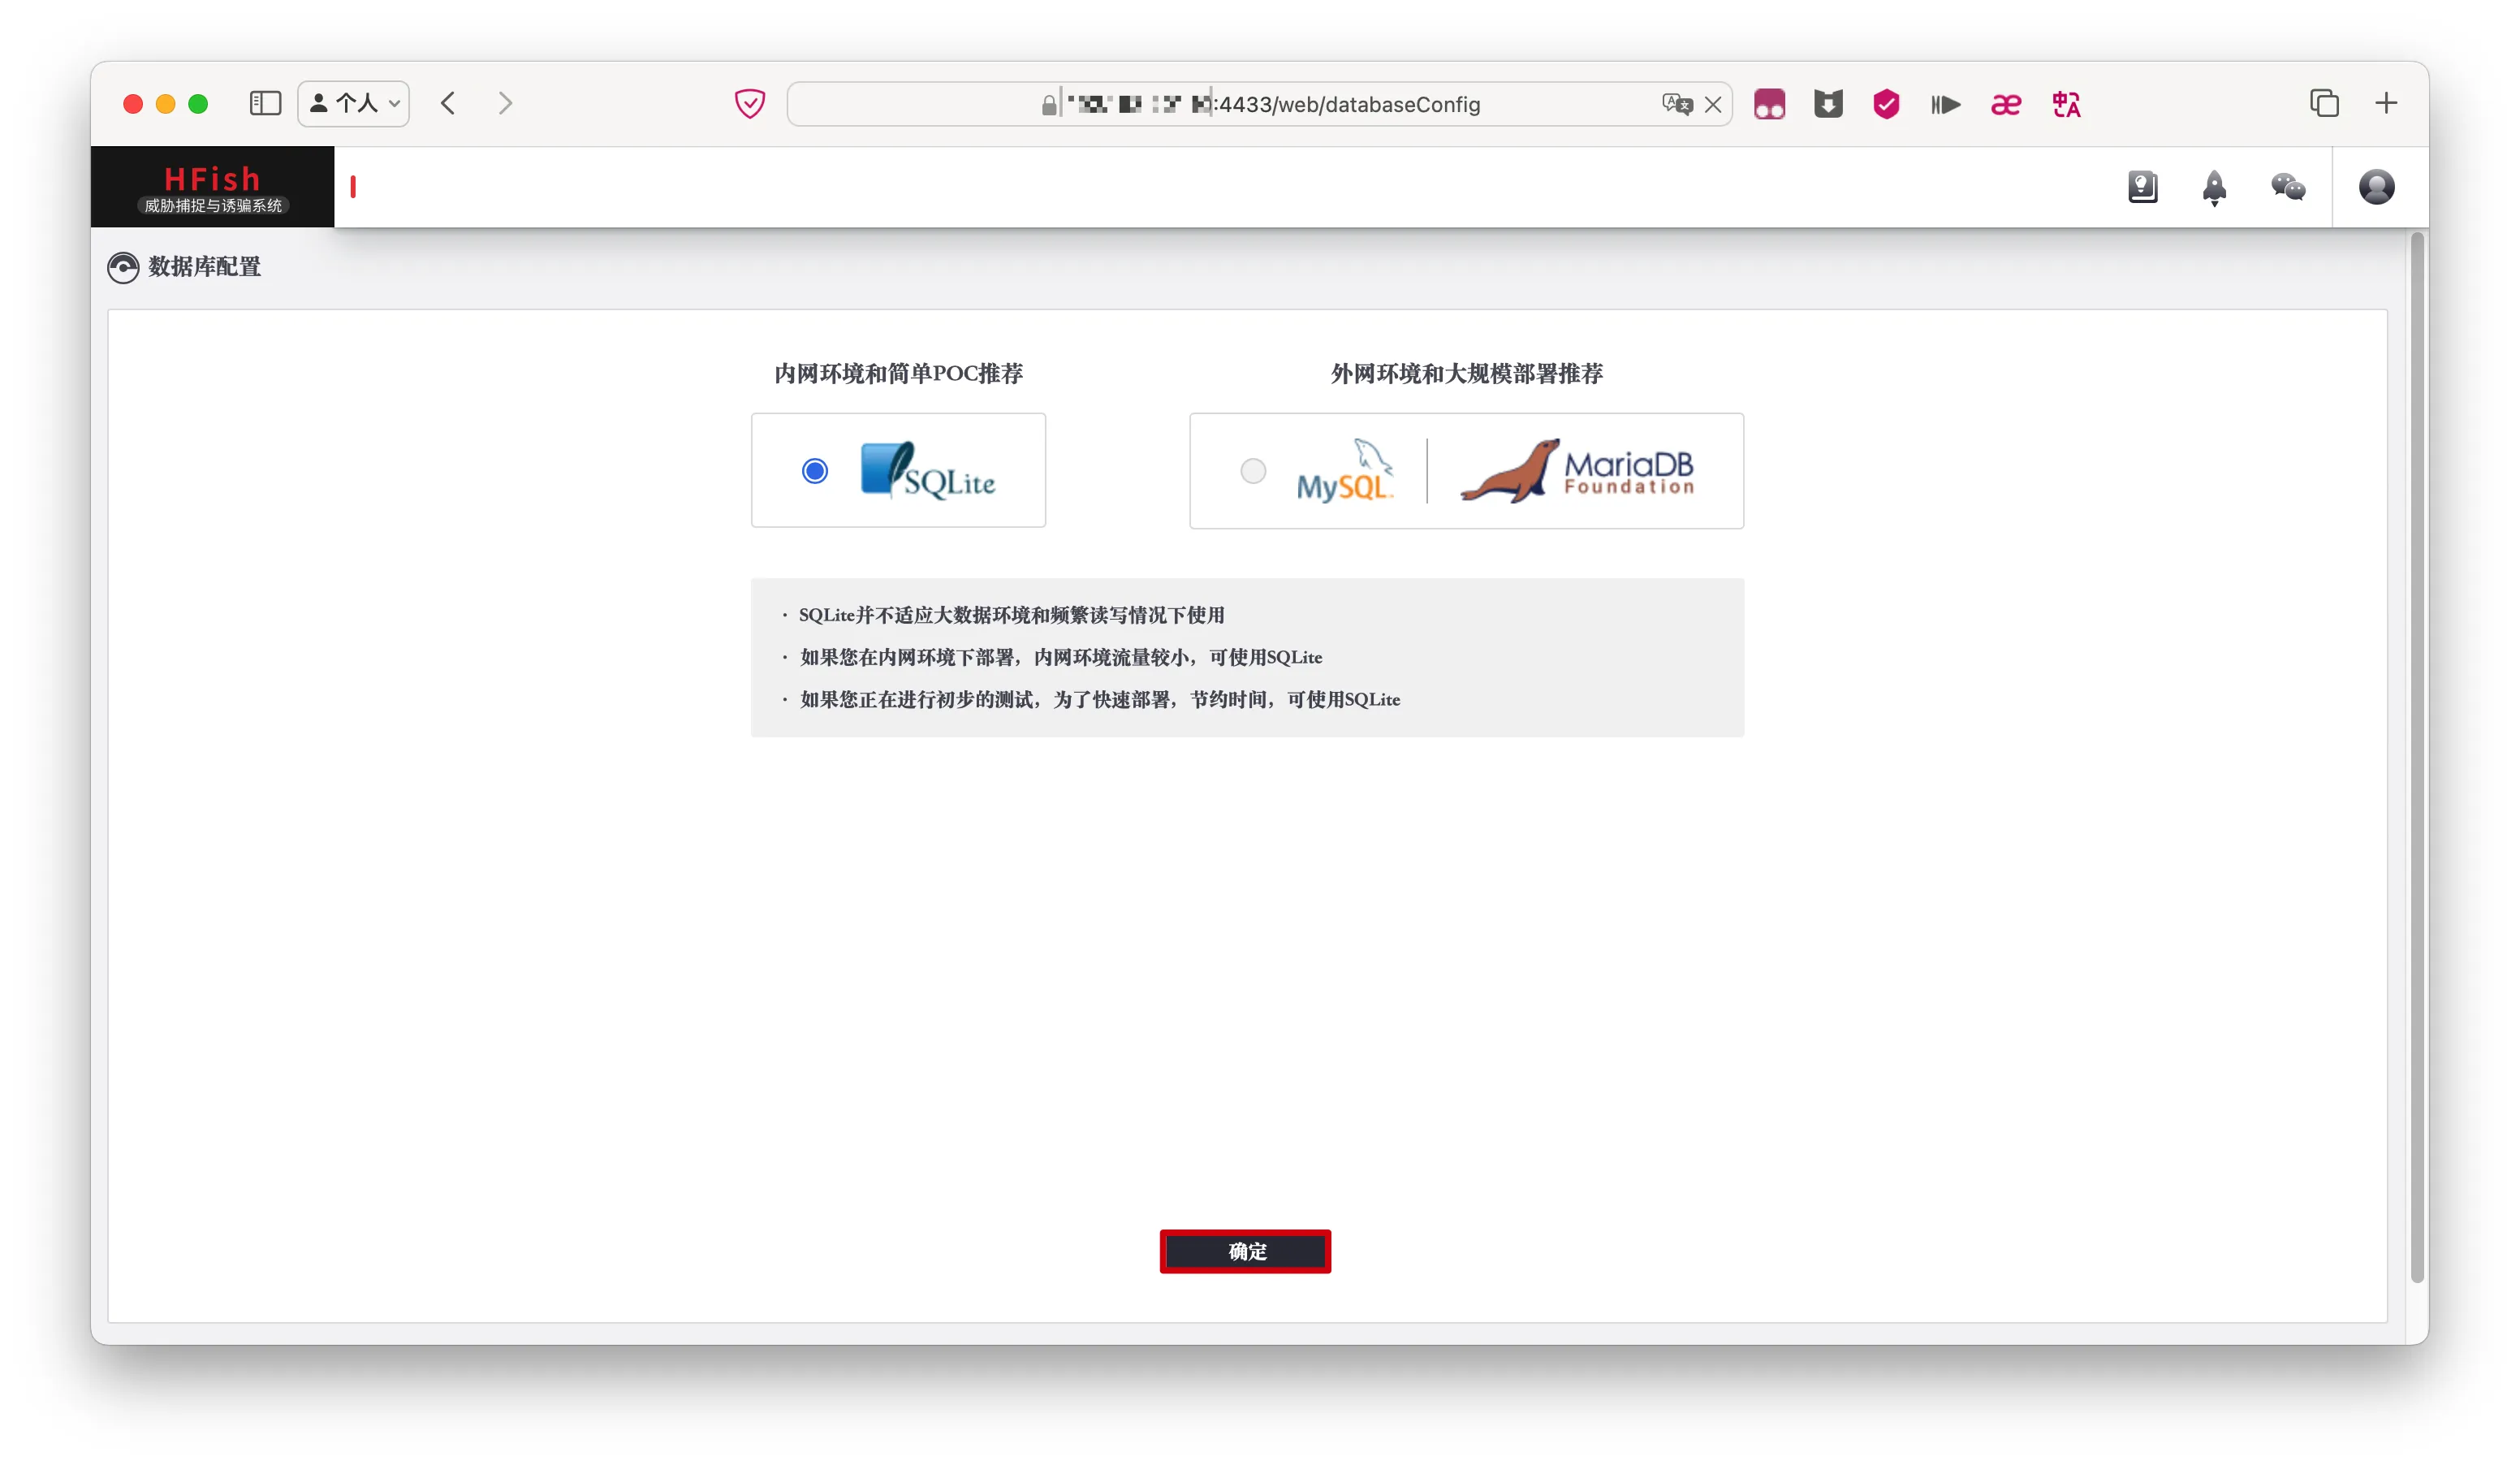This screenshot has width=2520, height=1465.
Task: Click the rocket icon in header
Action: click(2213, 186)
